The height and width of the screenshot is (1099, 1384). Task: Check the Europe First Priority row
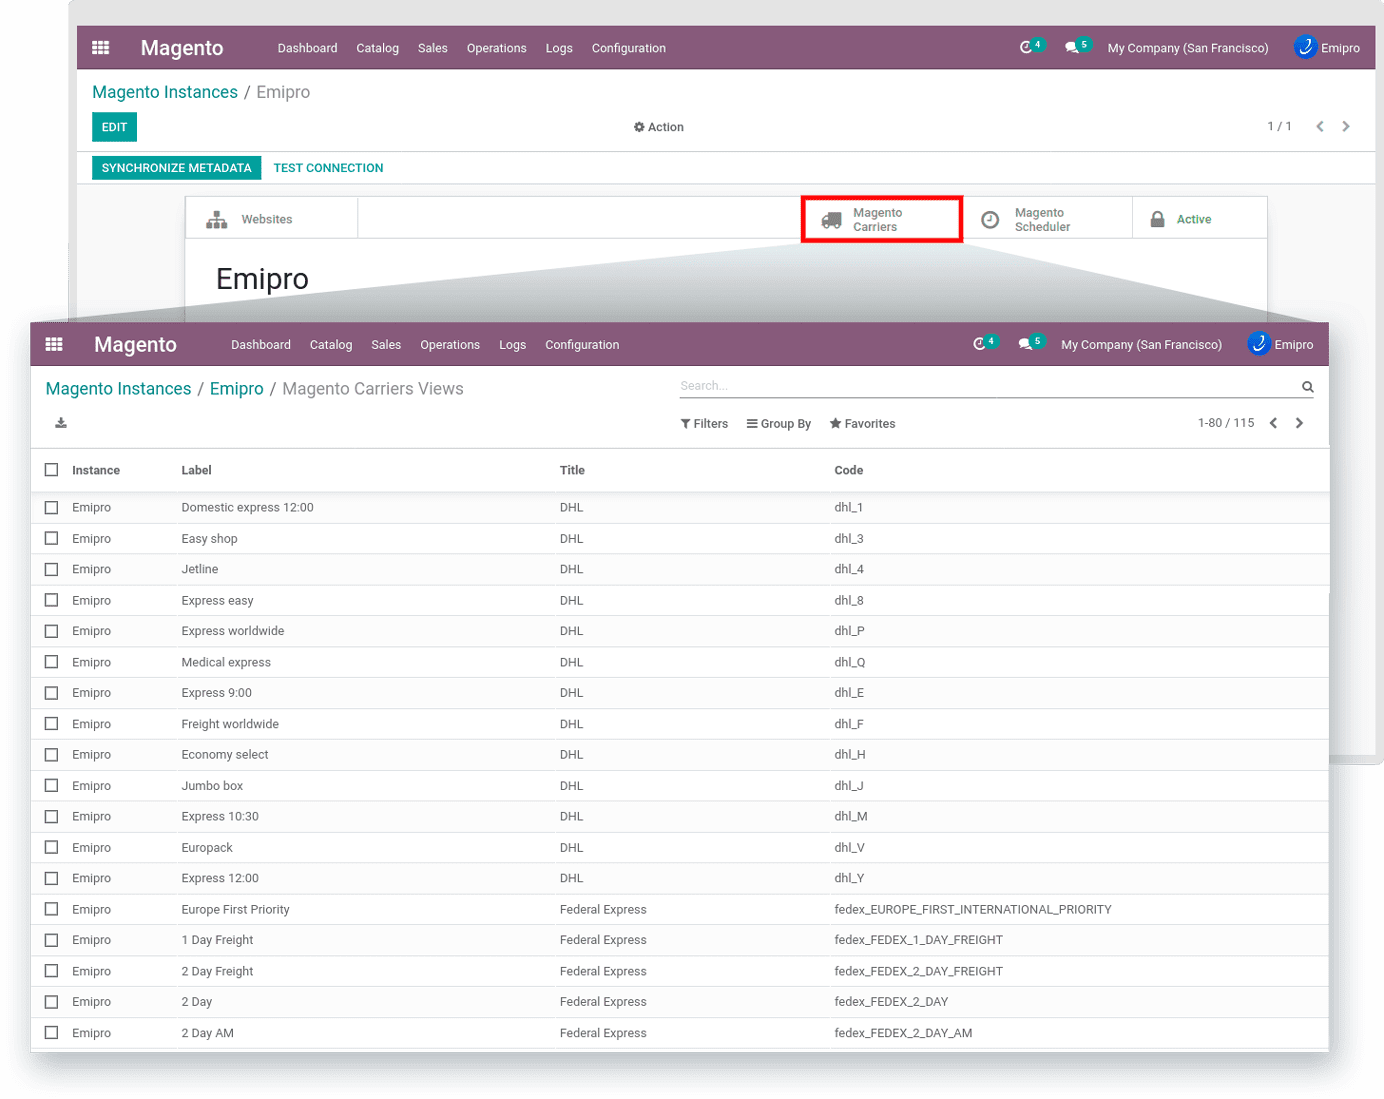point(52,909)
